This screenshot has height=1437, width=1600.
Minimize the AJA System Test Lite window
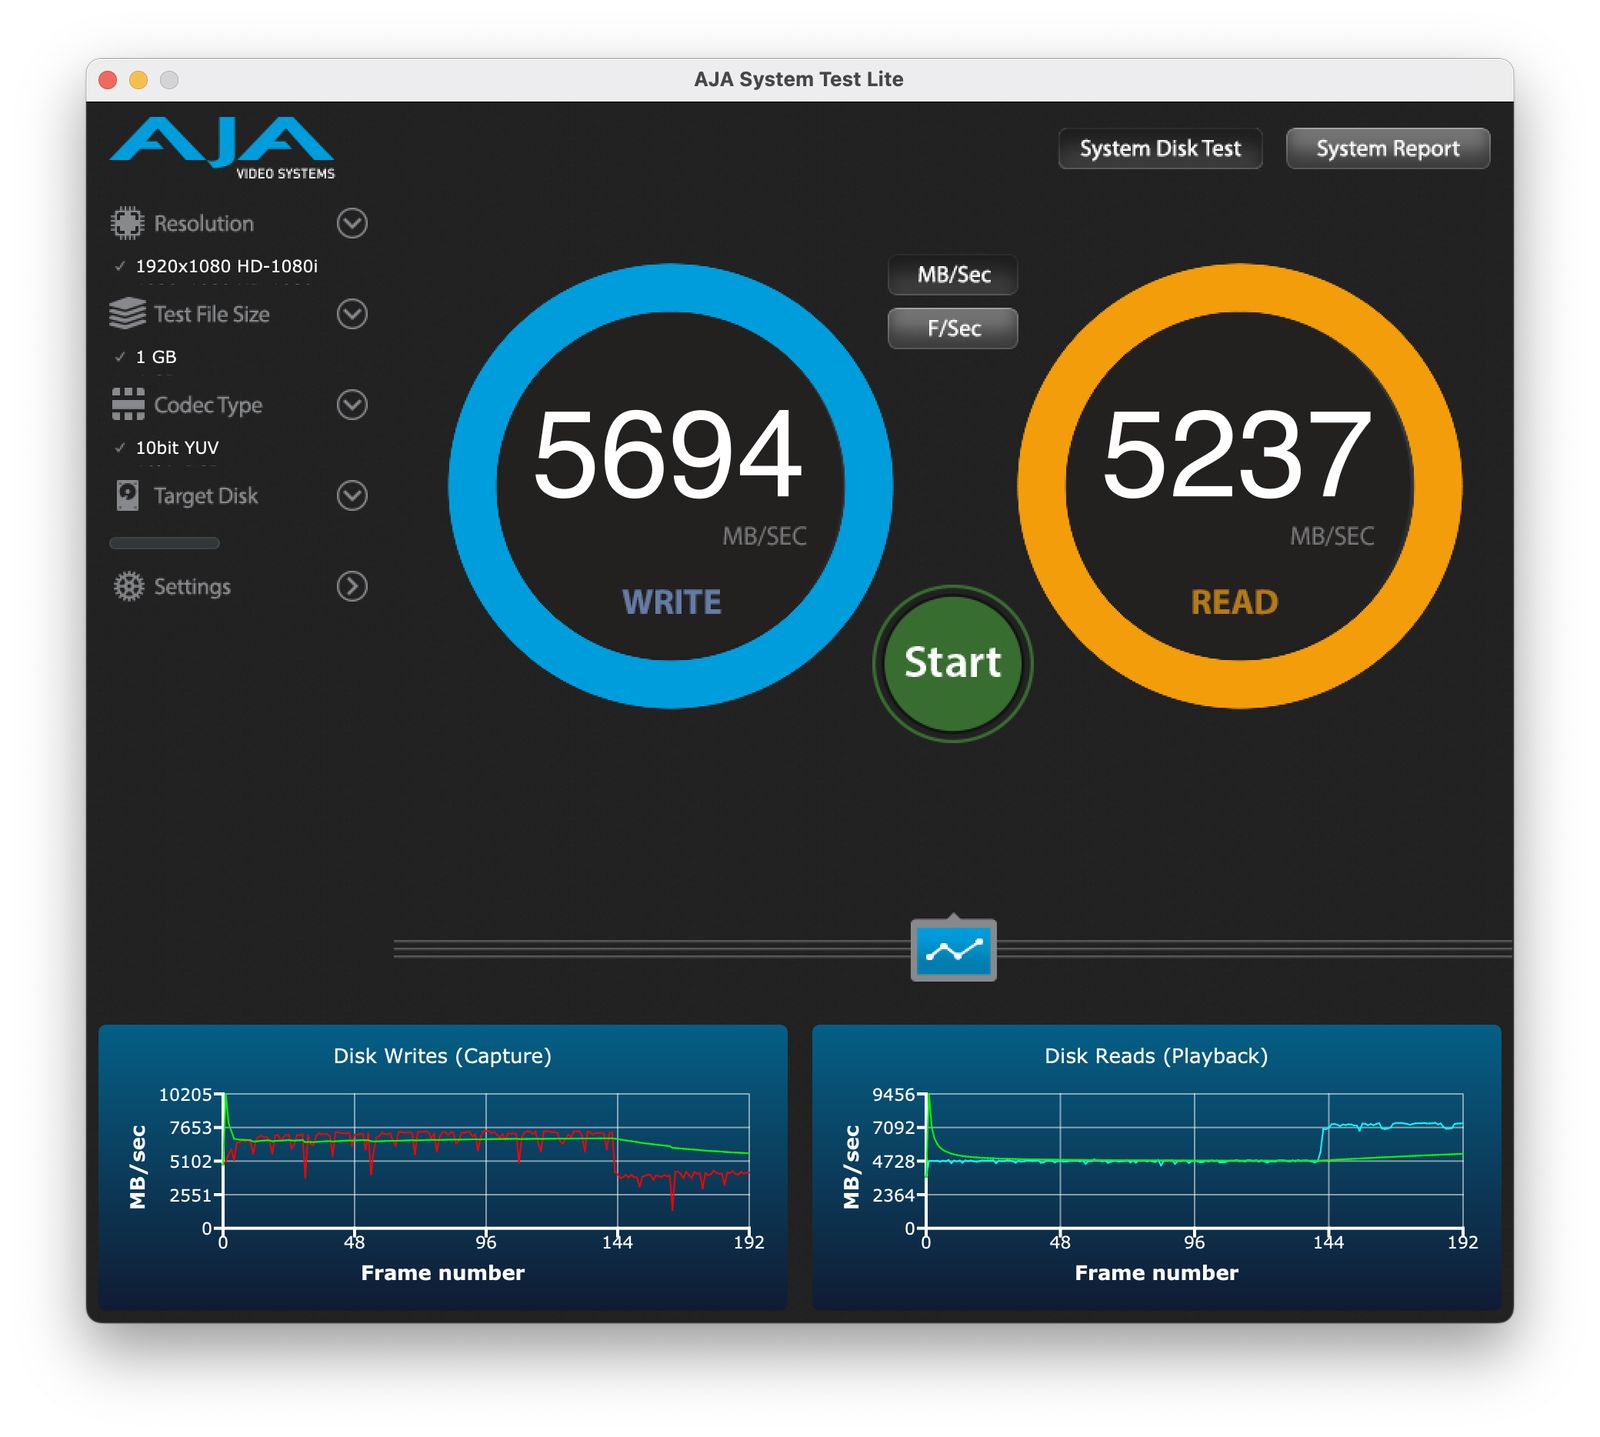pyautogui.click(x=139, y=80)
